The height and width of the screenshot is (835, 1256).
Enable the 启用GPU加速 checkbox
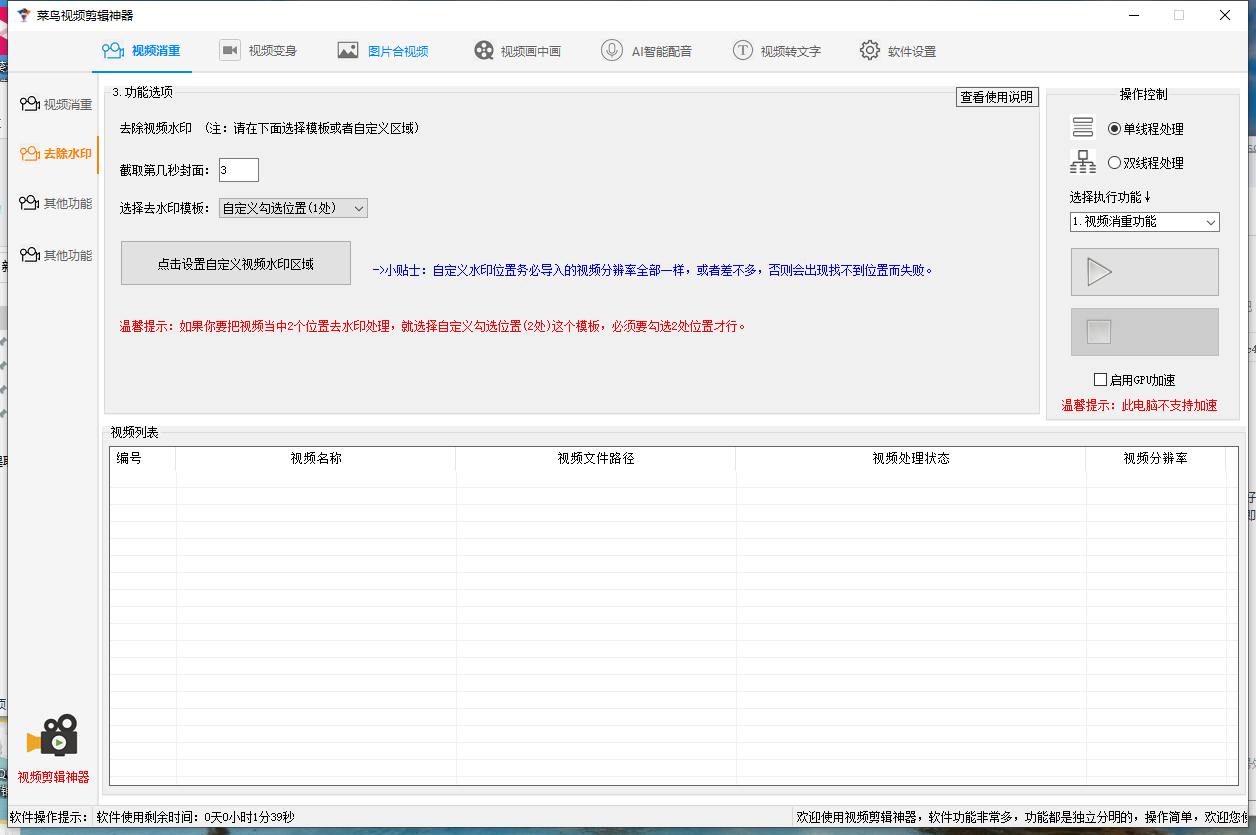pos(1101,380)
